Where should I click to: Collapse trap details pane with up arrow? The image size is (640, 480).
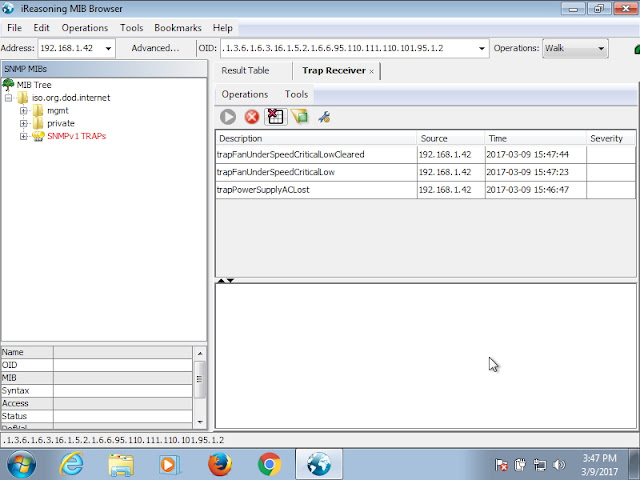221,281
